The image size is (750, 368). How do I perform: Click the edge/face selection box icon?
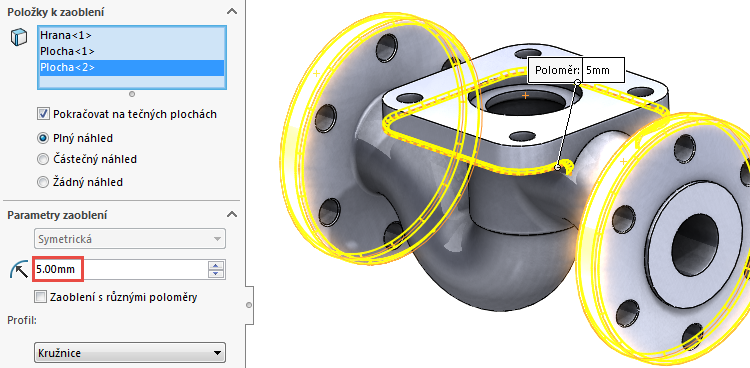point(19,37)
